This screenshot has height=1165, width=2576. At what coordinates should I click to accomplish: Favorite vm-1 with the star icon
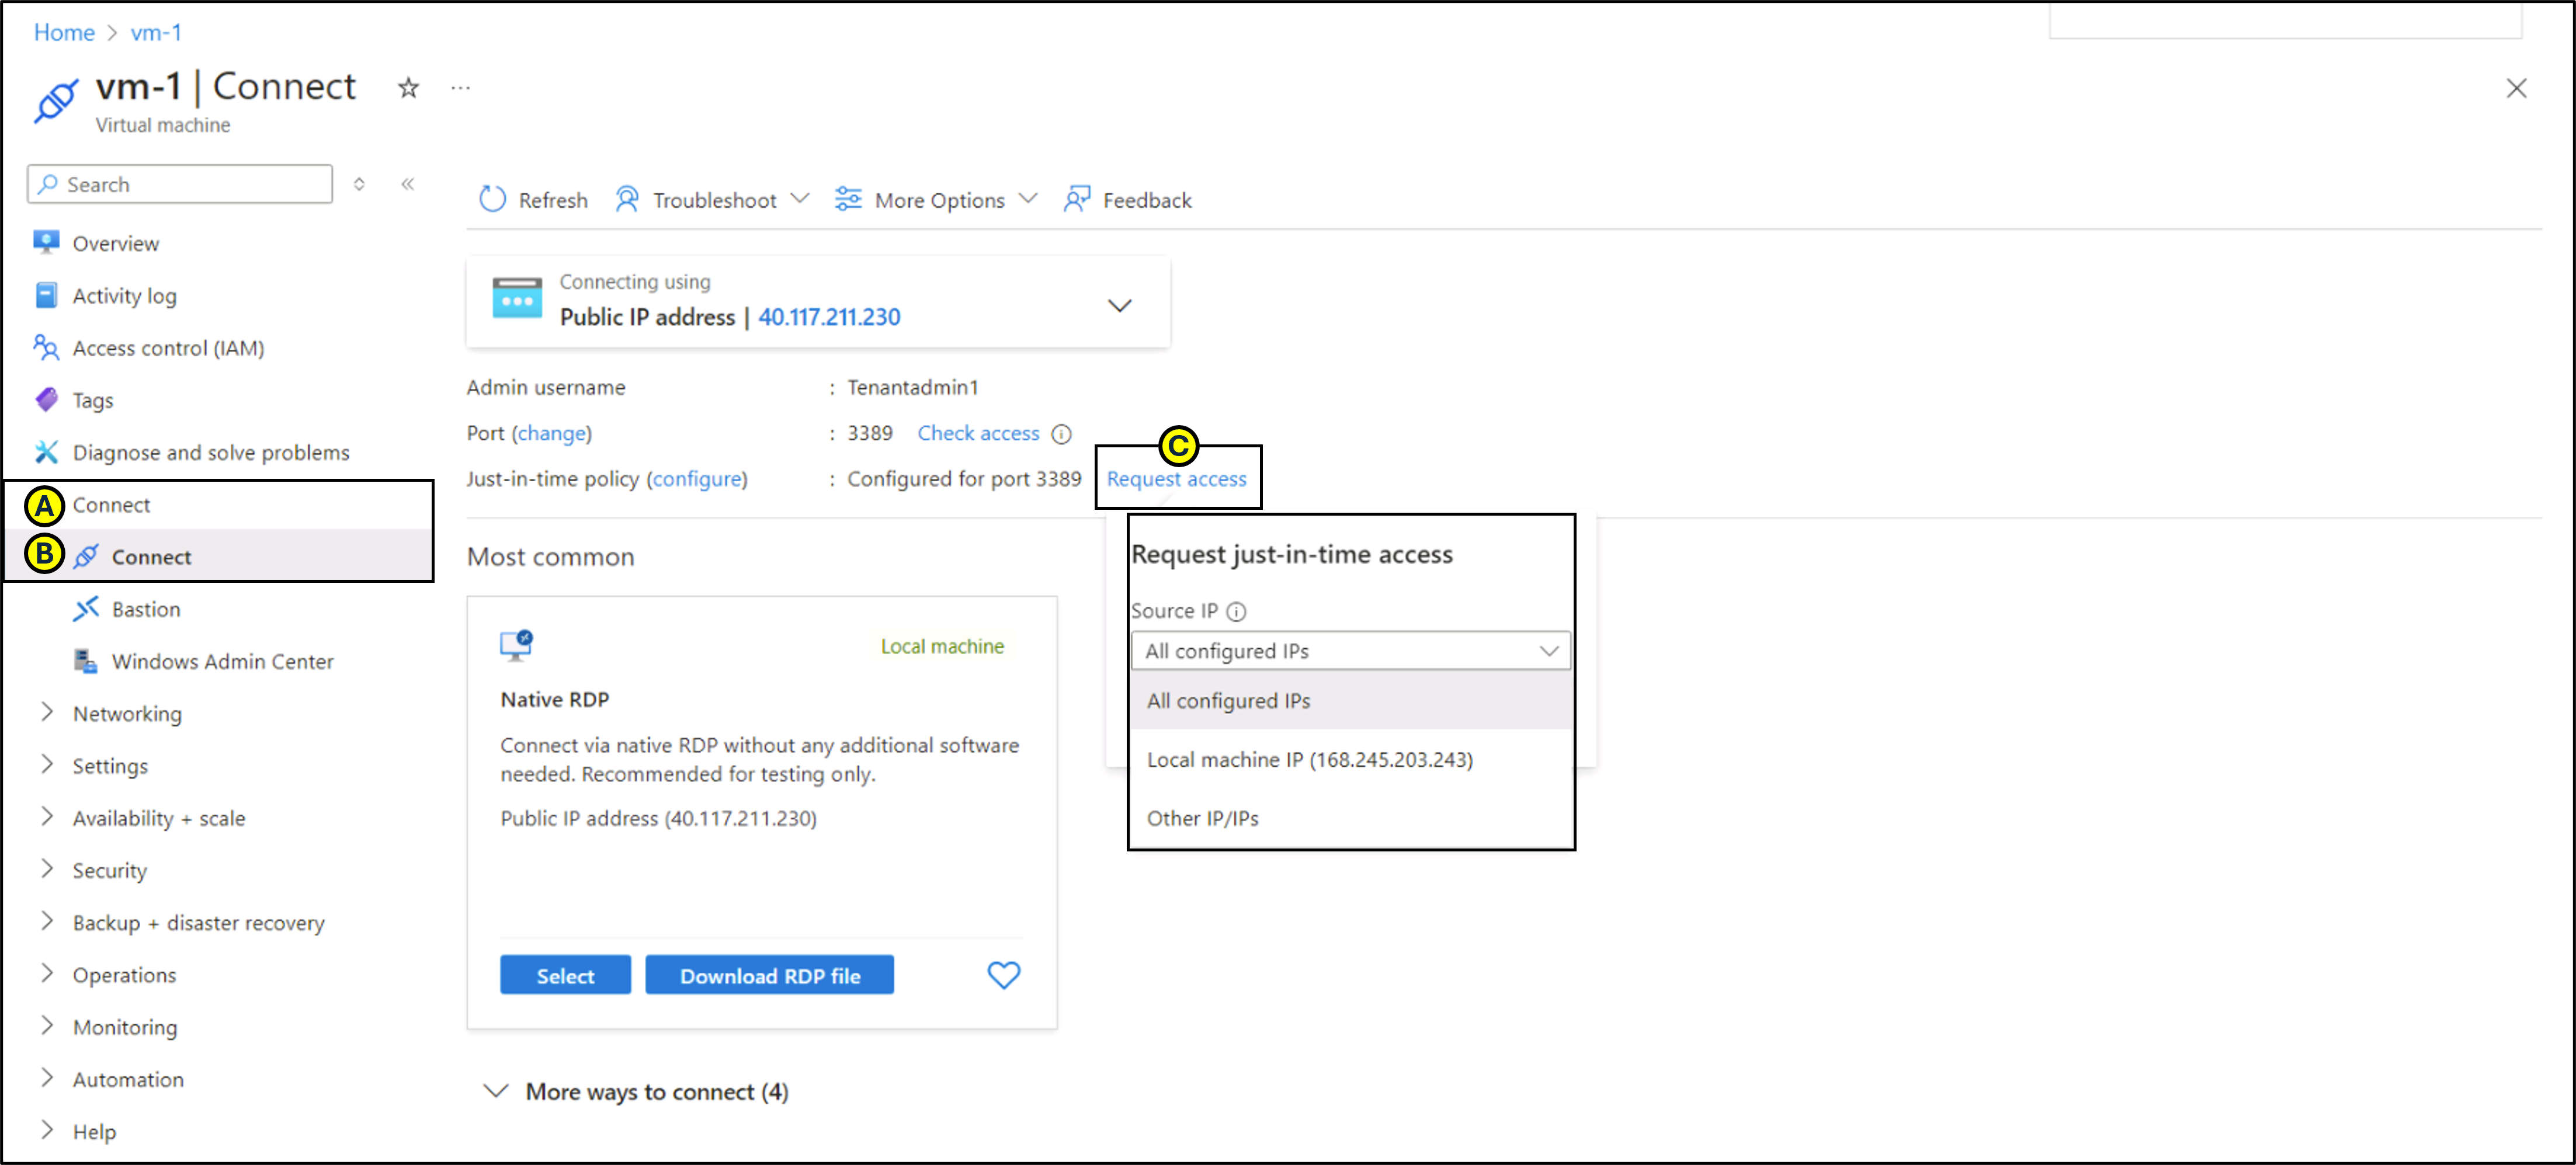(408, 88)
